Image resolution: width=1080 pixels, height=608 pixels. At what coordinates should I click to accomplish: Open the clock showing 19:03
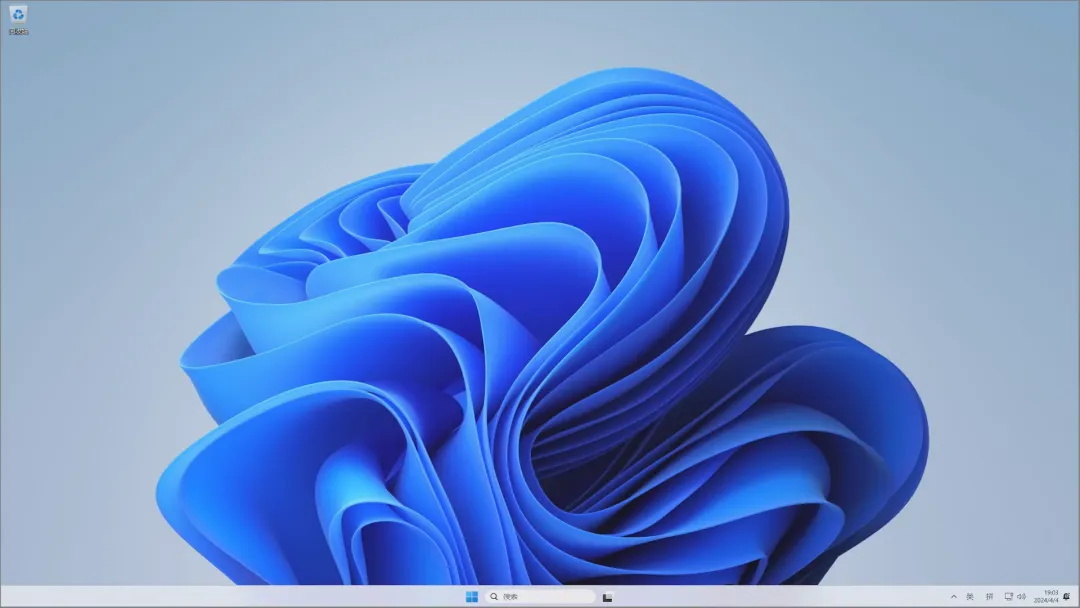(x=1046, y=596)
